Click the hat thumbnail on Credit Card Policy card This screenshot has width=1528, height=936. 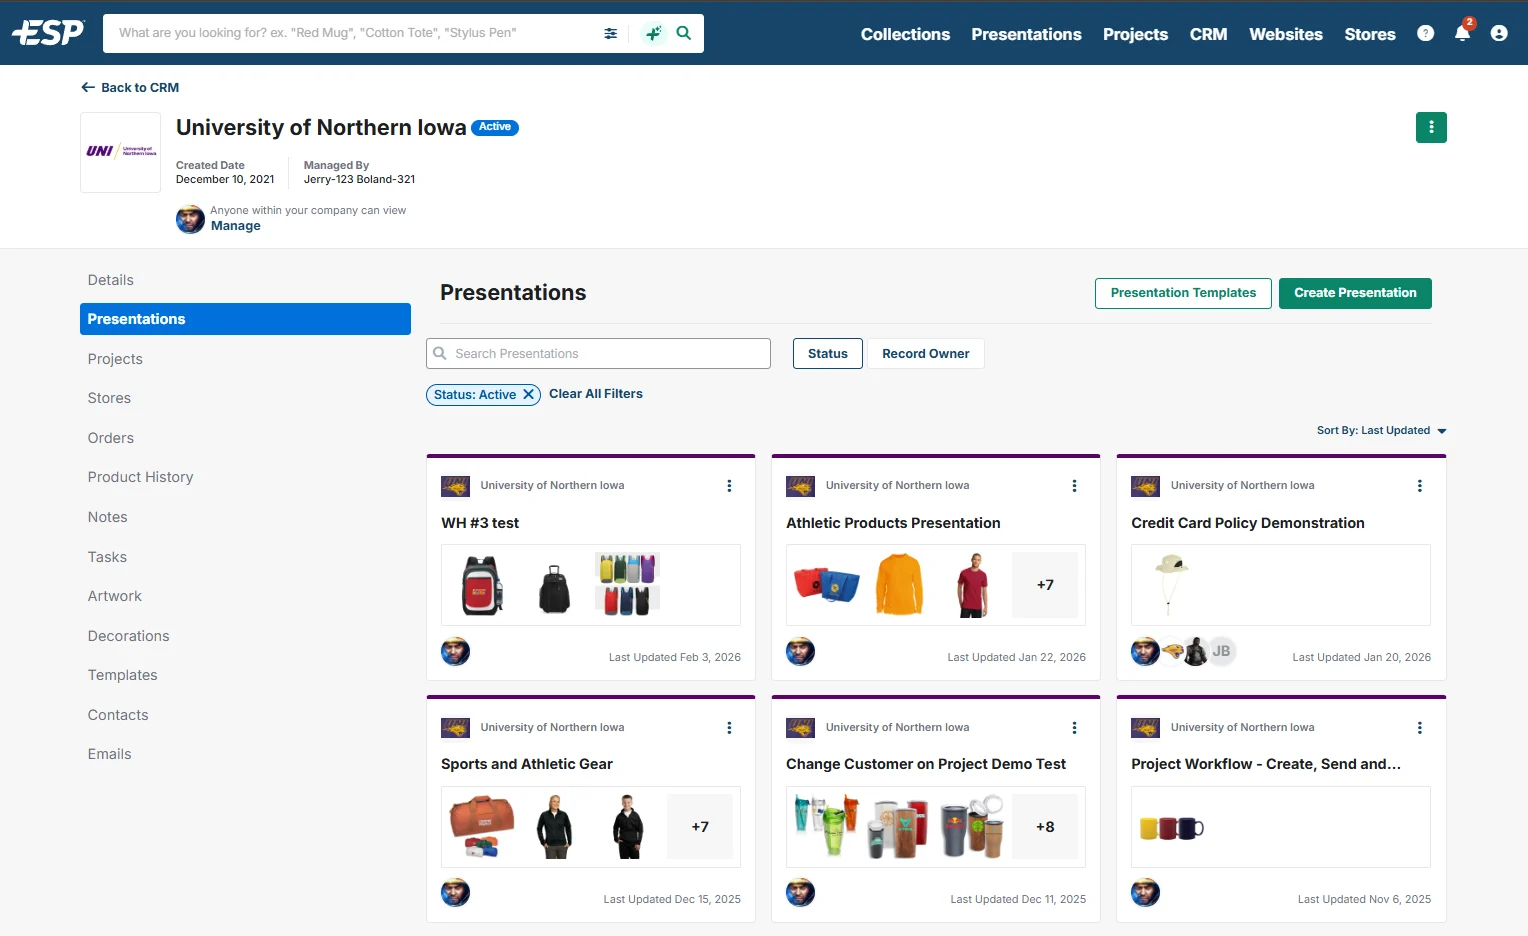point(1170,585)
